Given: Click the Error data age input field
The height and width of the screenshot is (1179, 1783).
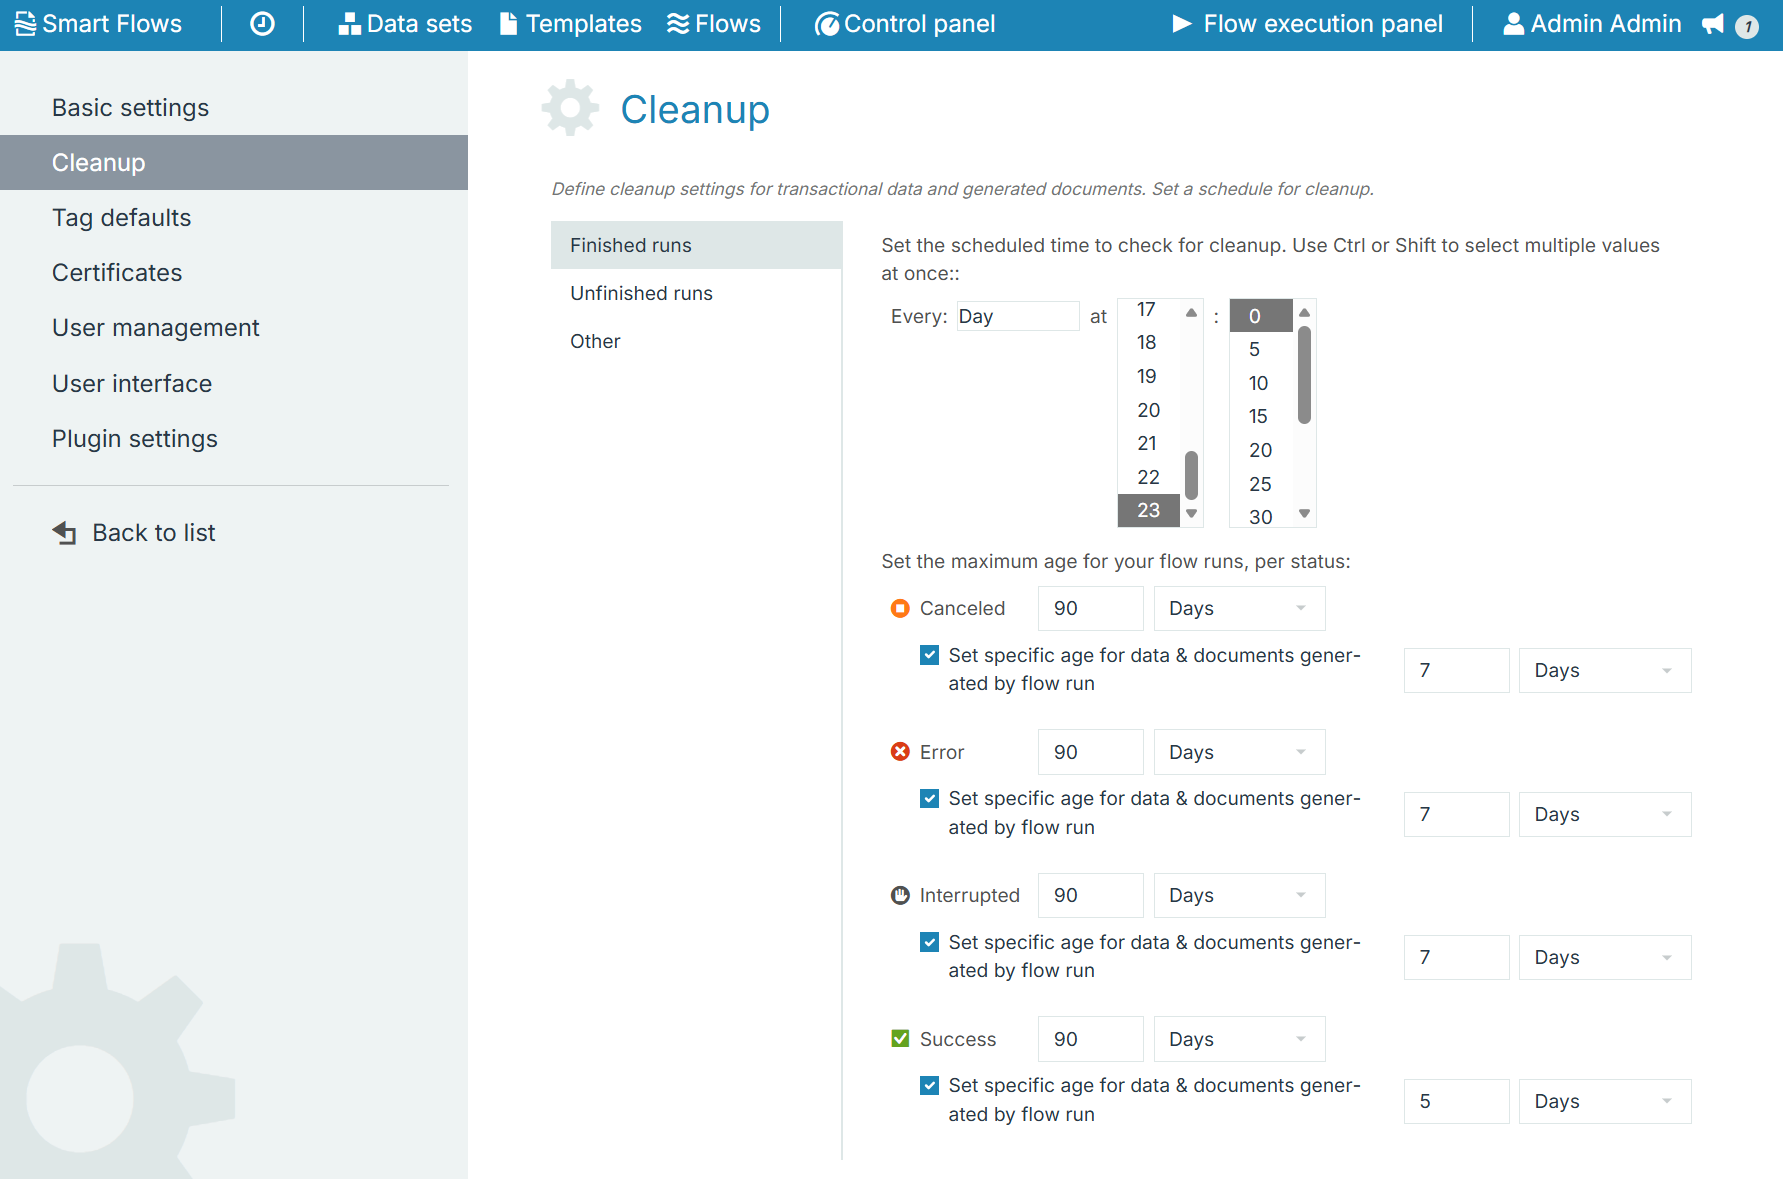Looking at the screenshot, I should coord(1456,814).
